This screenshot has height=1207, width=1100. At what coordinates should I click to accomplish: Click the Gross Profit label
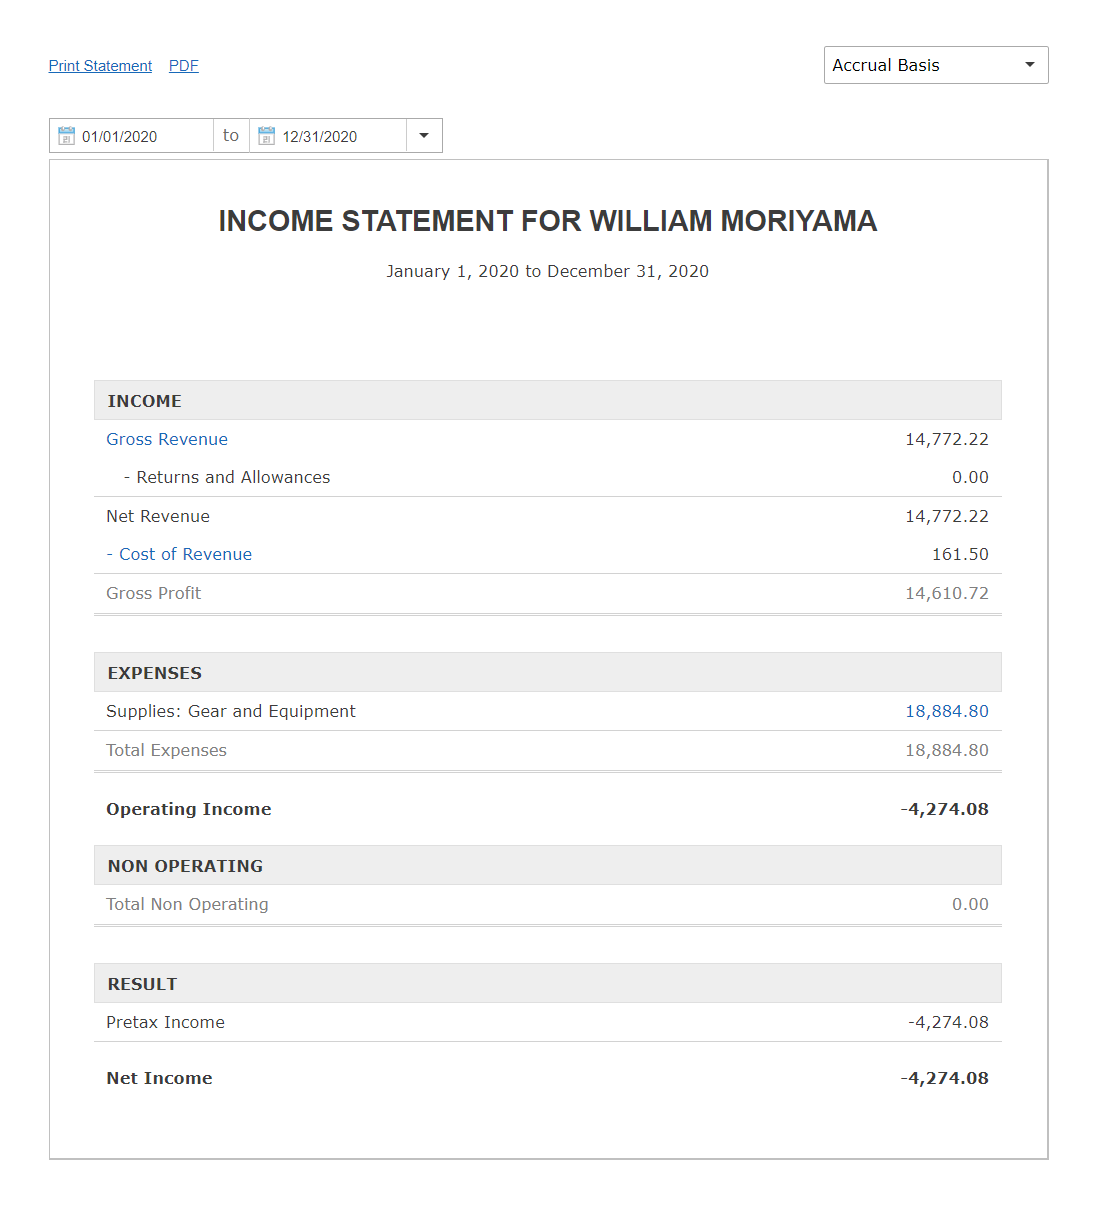pos(154,593)
